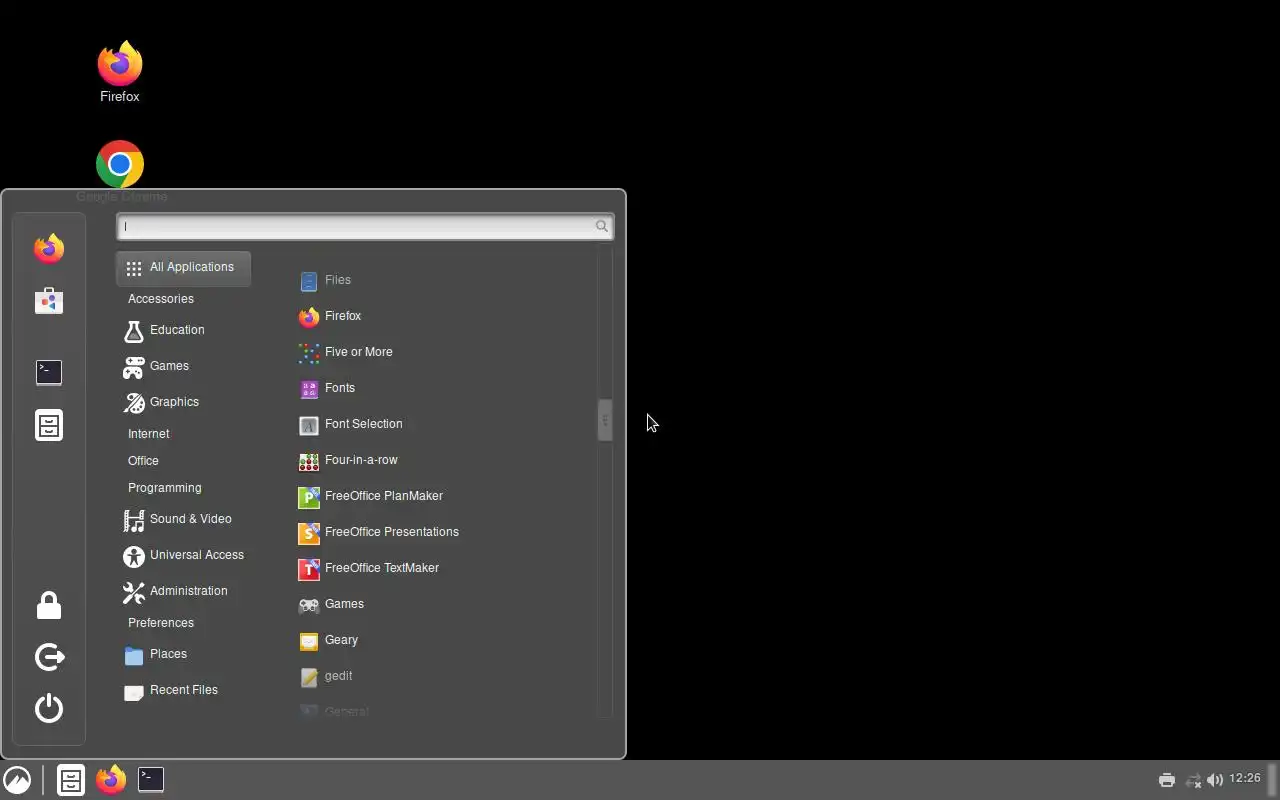1280x800 pixels.
Task: Click the Firefox desktop shortcut icon
Action: coord(120,65)
